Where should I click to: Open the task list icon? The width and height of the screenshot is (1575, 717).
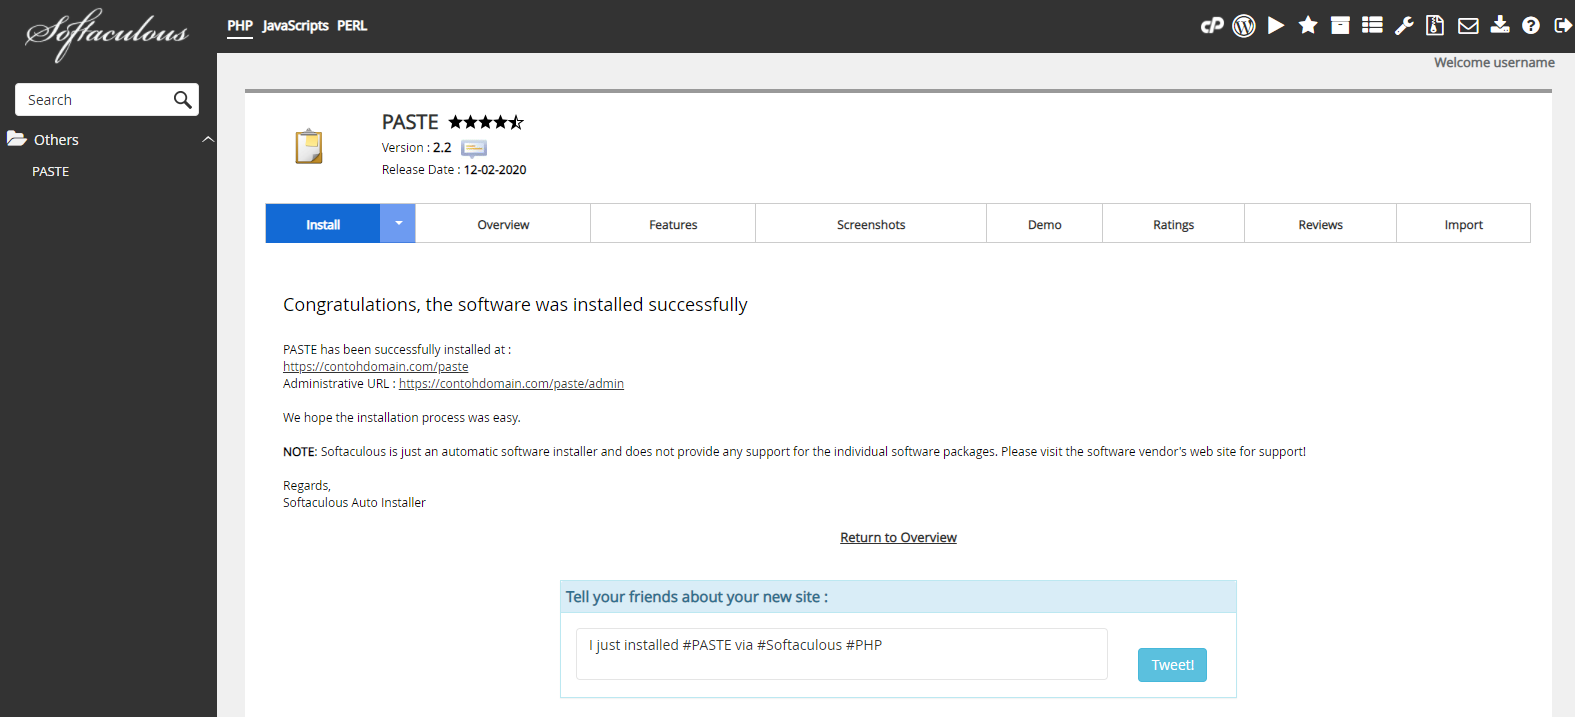click(x=1372, y=26)
